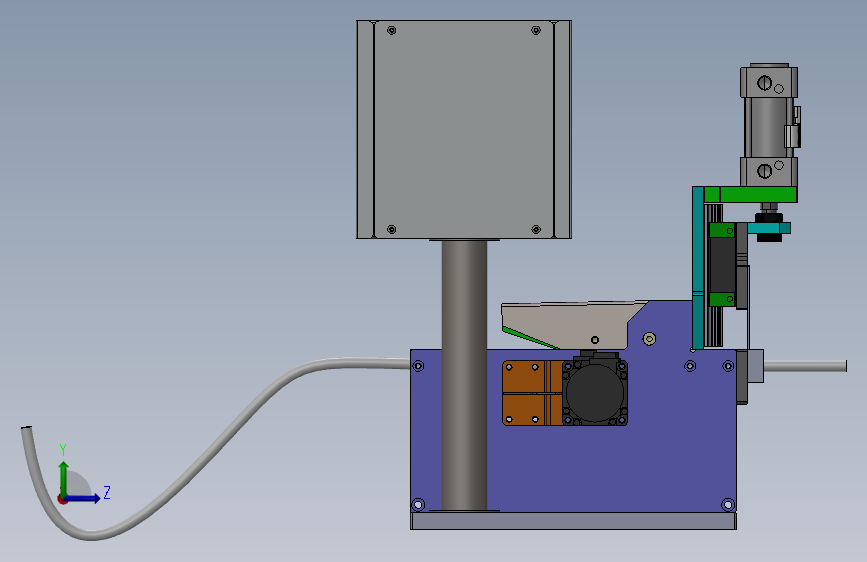Select the bottom-left screw on gray enclosure

click(391, 229)
